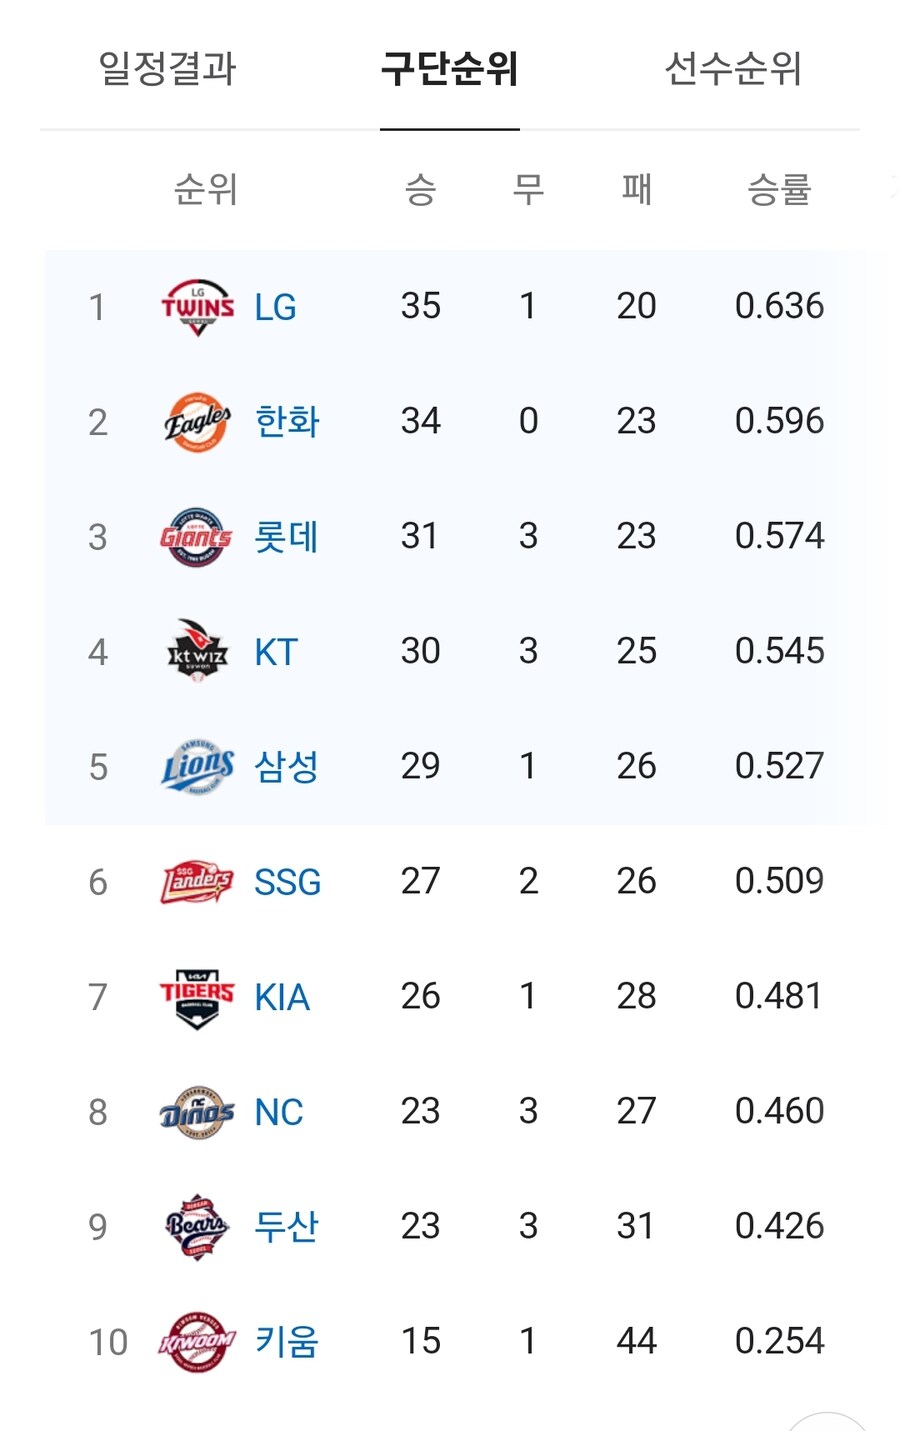Click the 승률 column header
The height and width of the screenshot is (1431, 900).
point(779,189)
